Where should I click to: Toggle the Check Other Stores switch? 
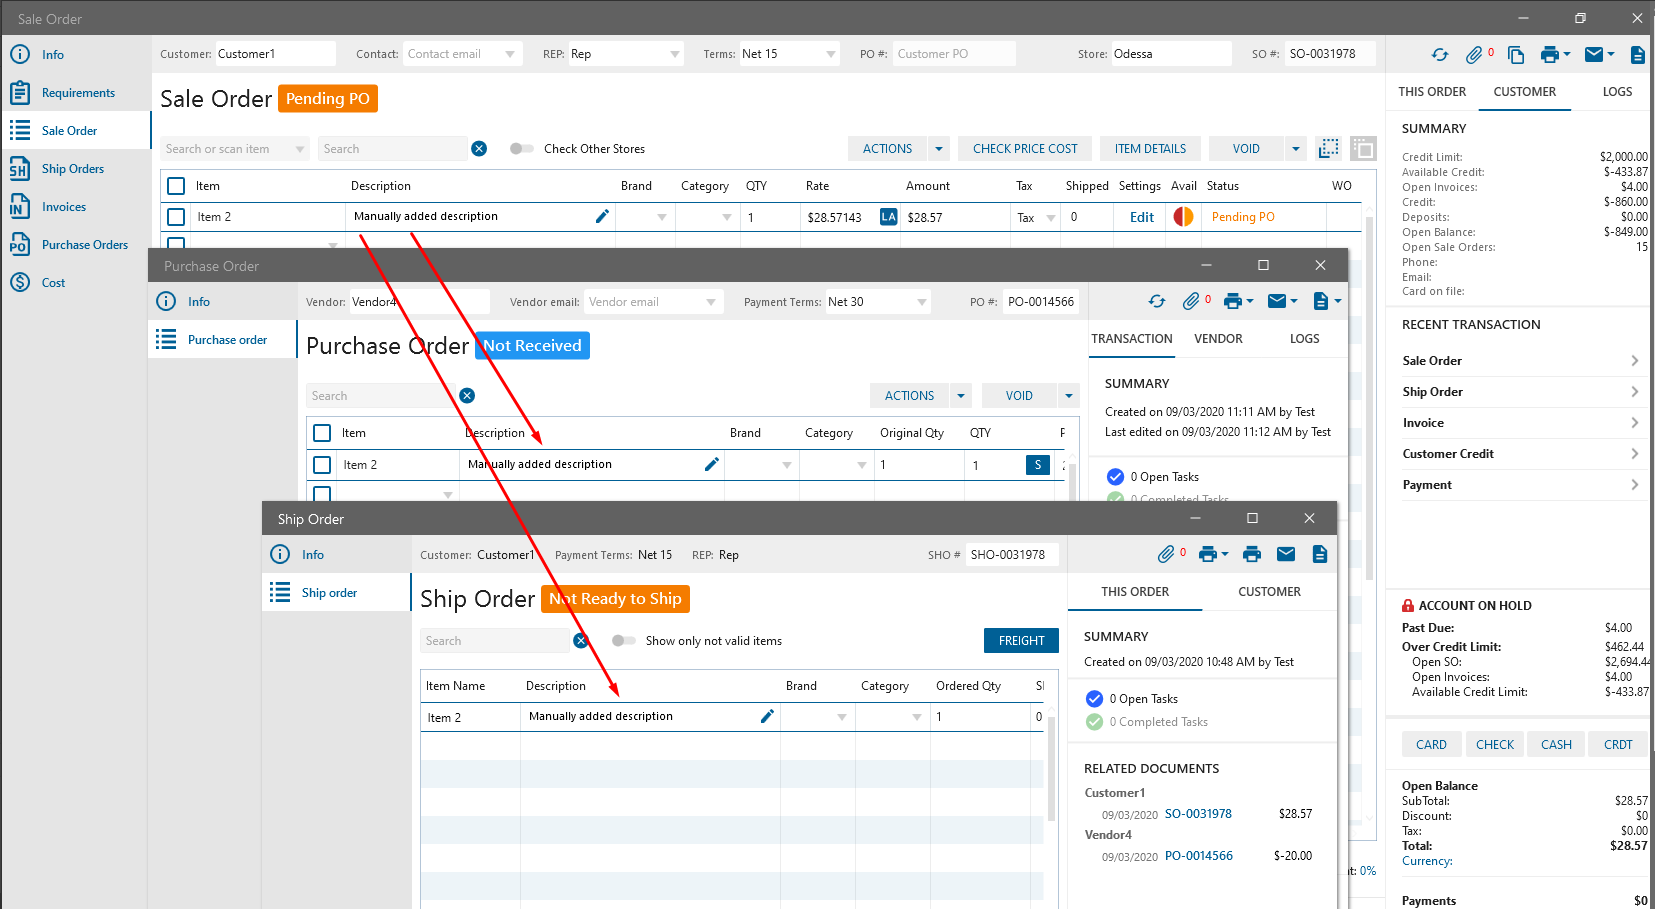(521, 149)
